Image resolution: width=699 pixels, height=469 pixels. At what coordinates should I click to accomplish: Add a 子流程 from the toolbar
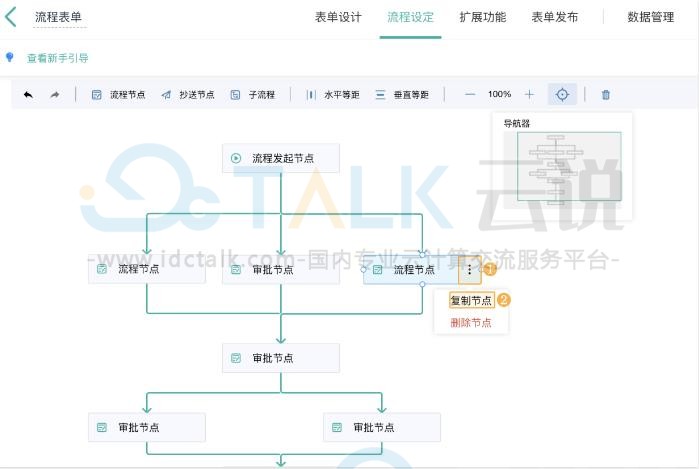pos(252,95)
